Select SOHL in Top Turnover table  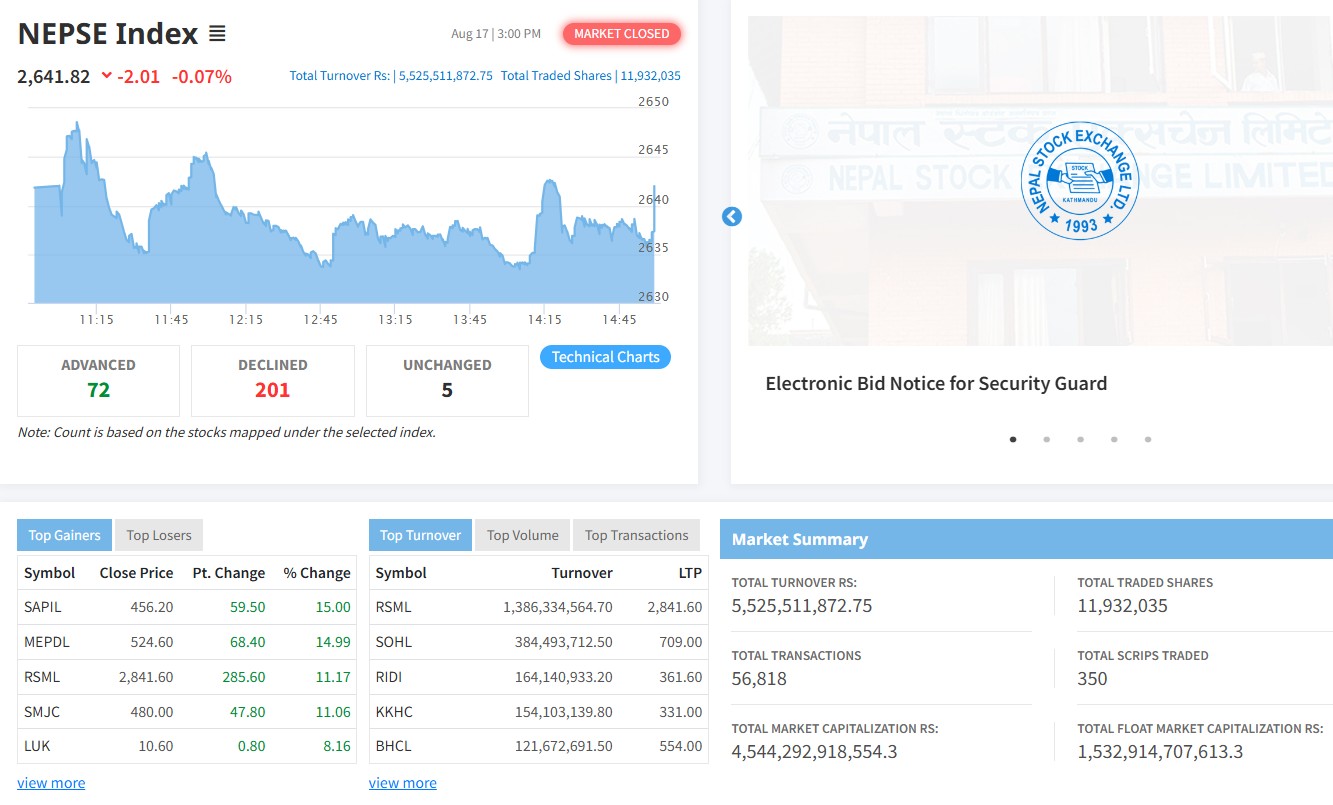point(394,642)
